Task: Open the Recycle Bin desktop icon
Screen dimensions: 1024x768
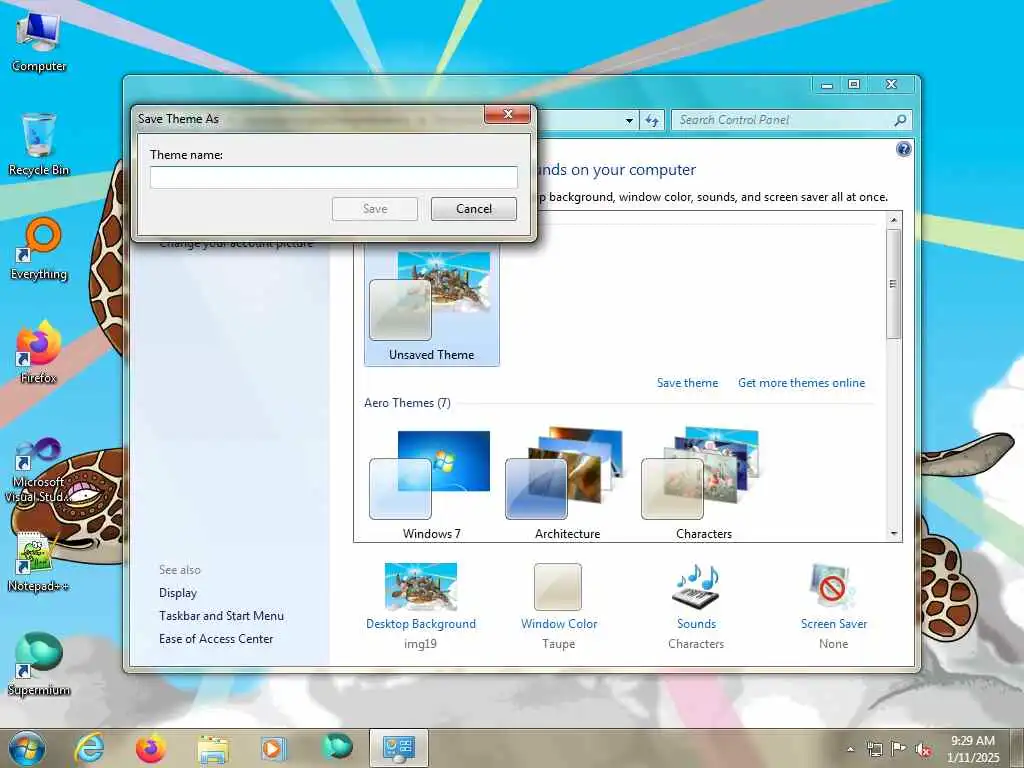Action: pyautogui.click(x=39, y=145)
